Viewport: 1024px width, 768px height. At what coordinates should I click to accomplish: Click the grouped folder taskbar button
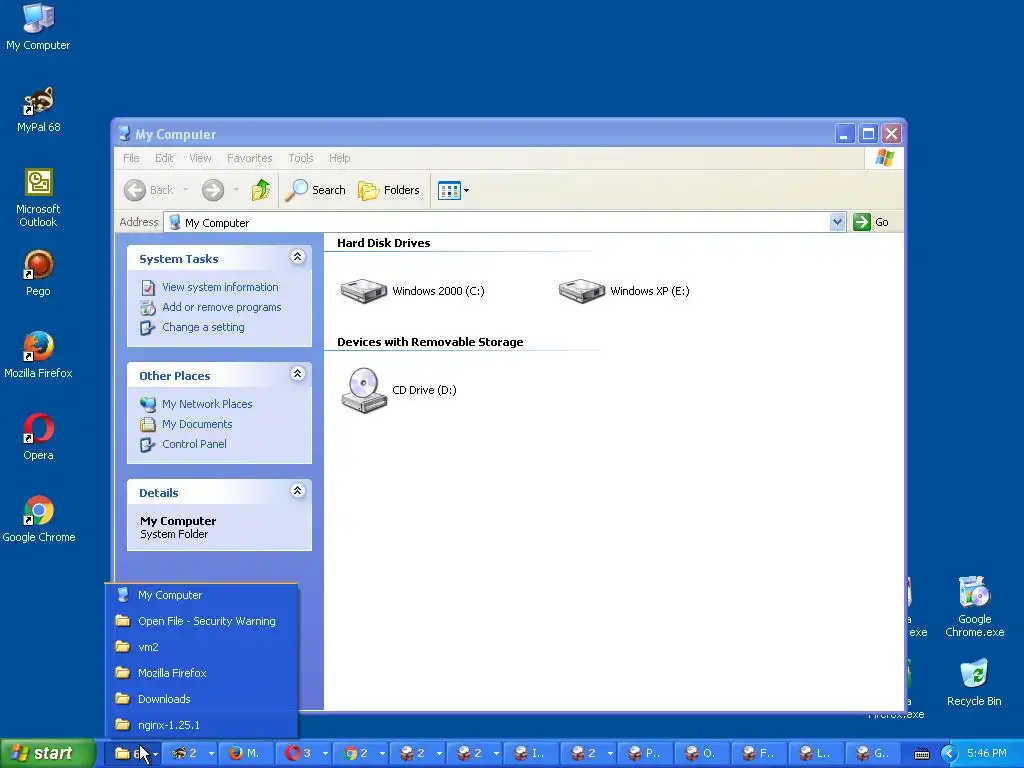133,754
